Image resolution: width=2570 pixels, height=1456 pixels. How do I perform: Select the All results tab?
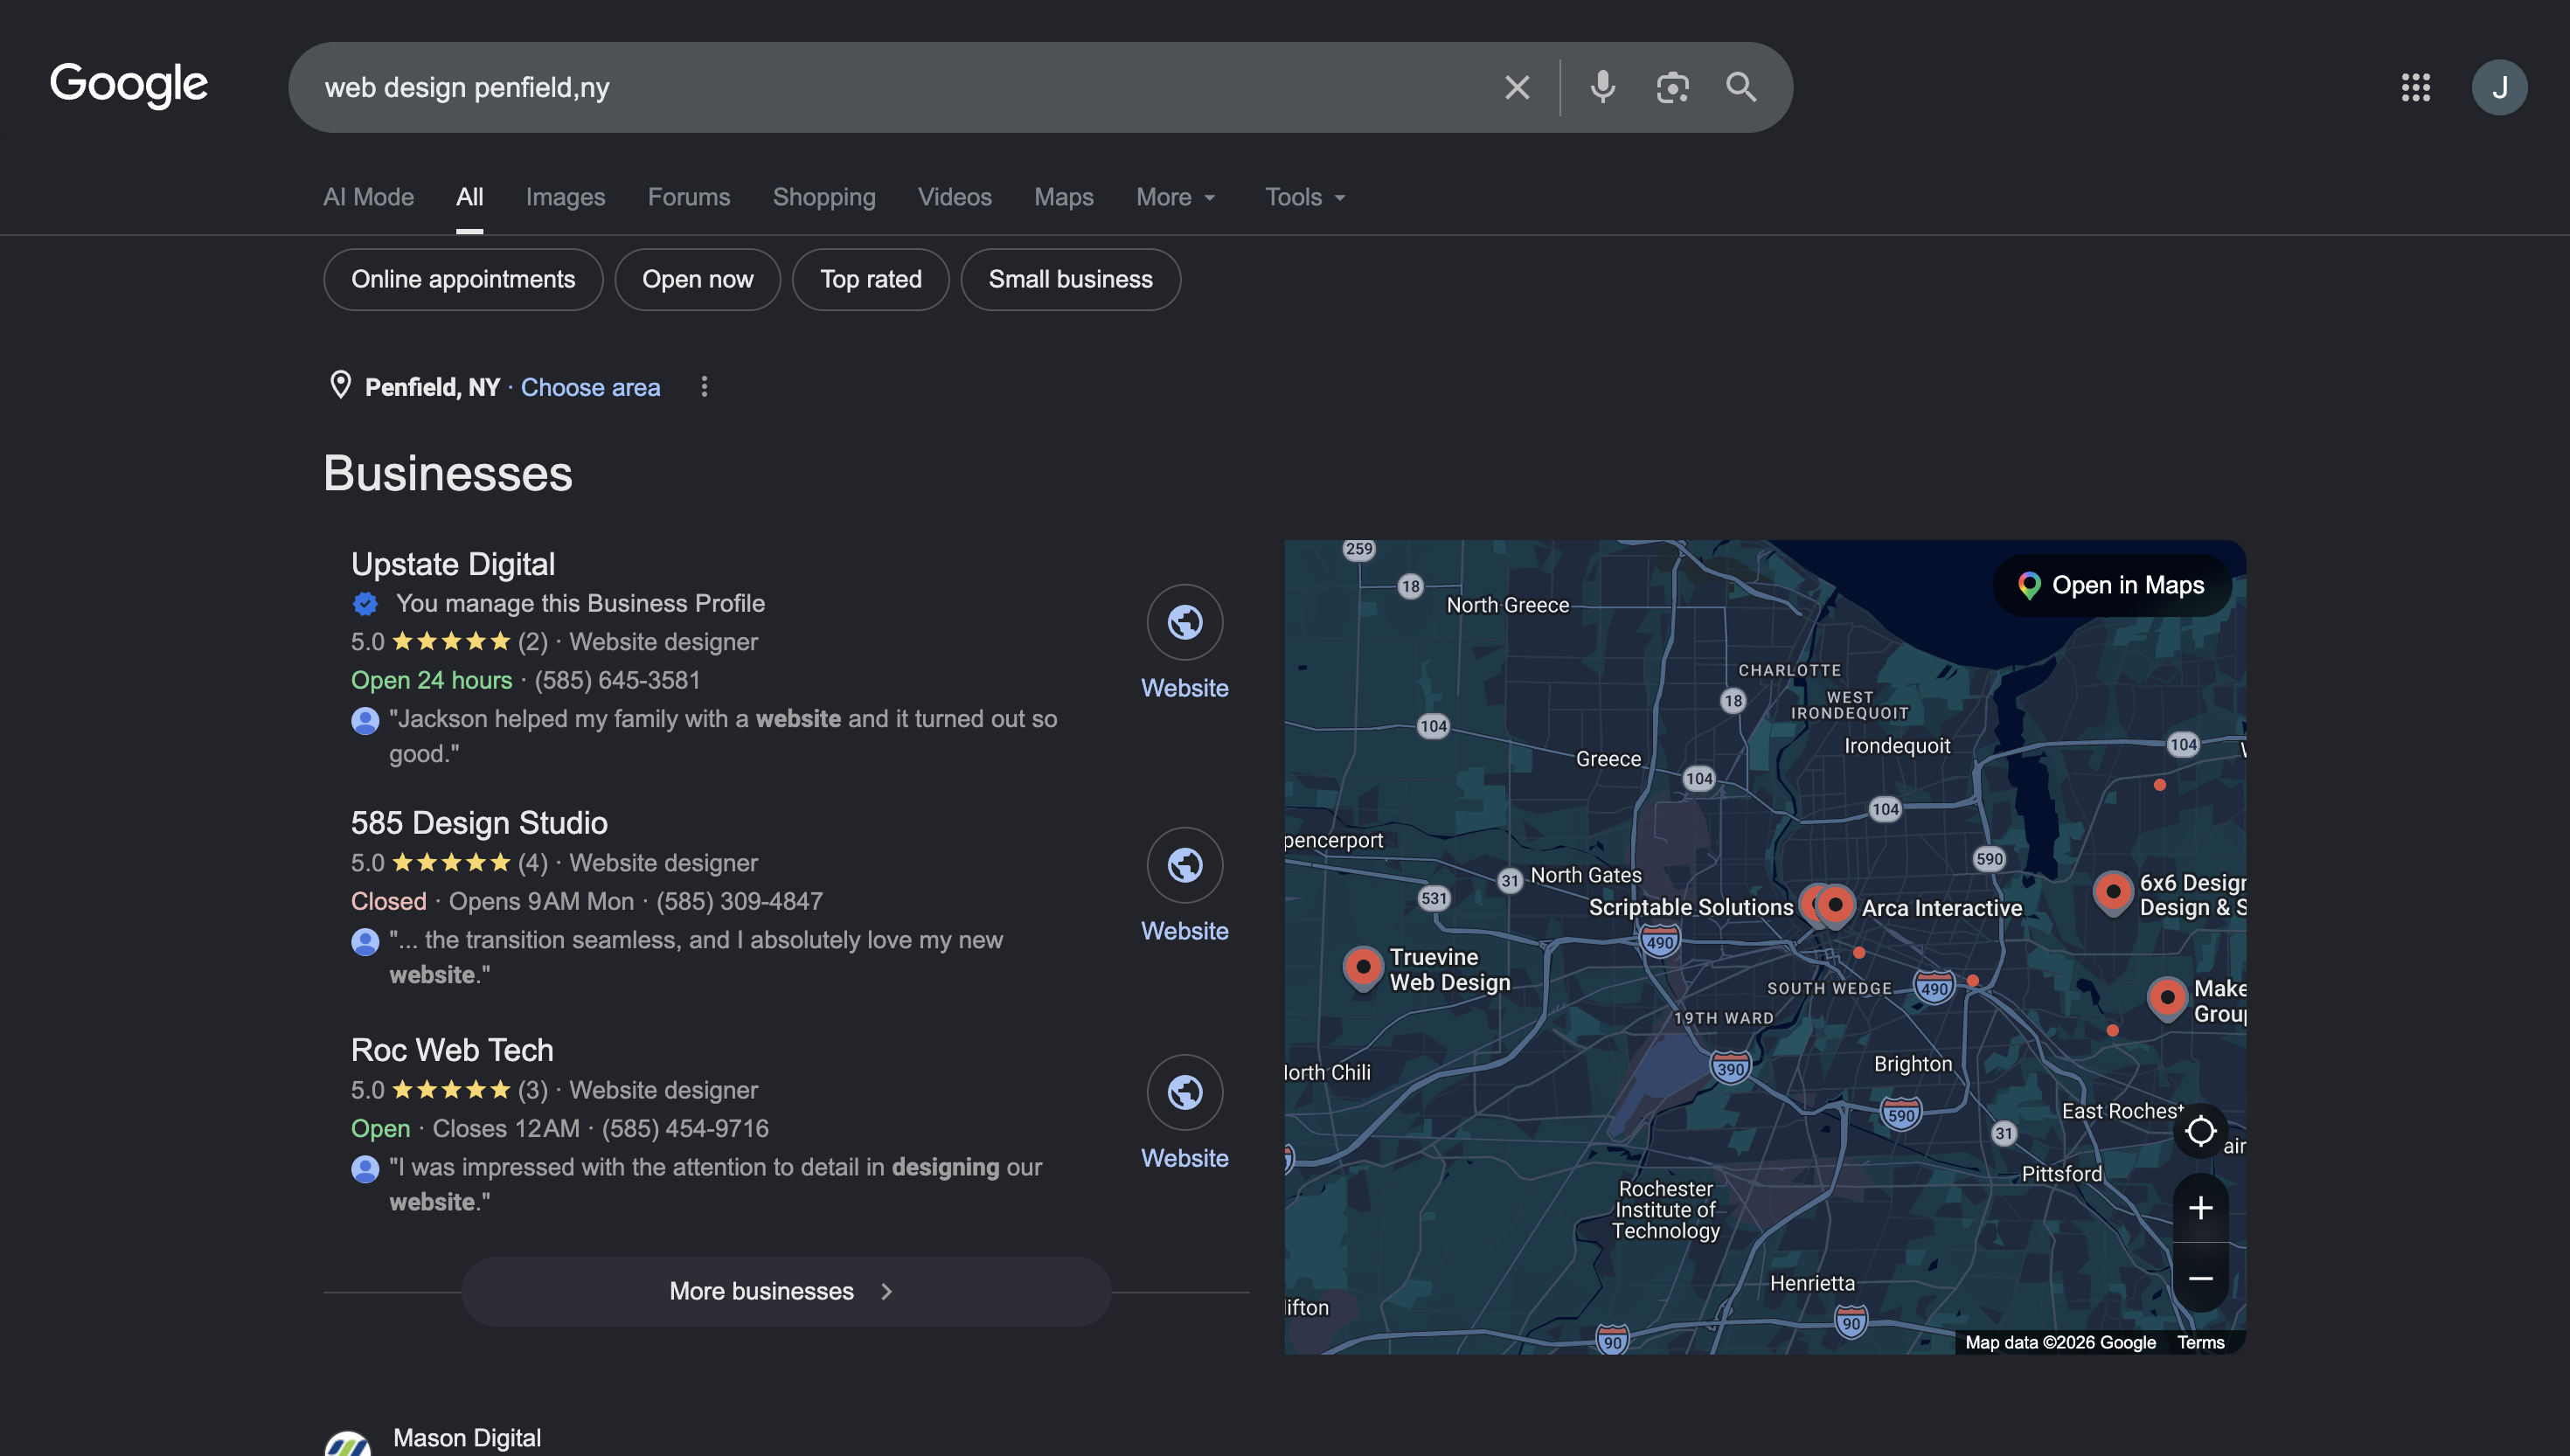[469, 197]
